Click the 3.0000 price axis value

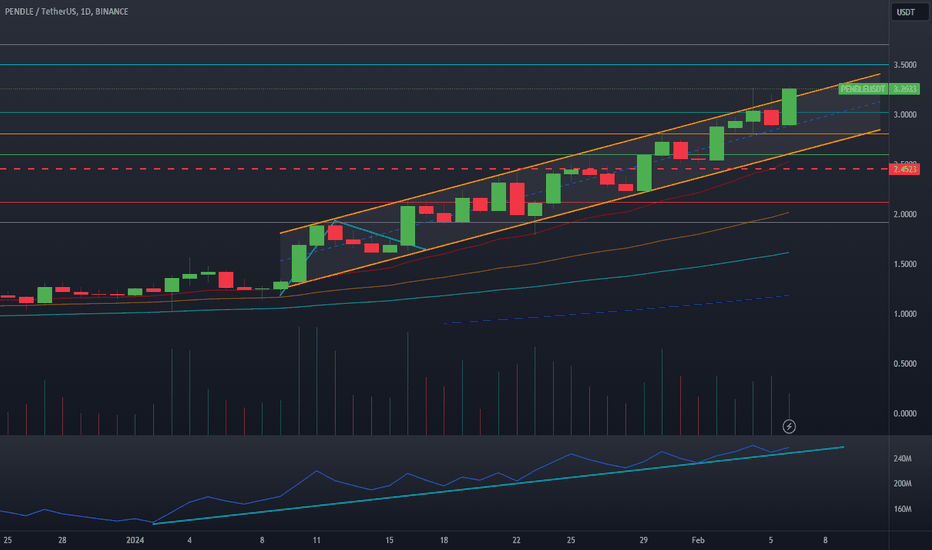pos(905,115)
